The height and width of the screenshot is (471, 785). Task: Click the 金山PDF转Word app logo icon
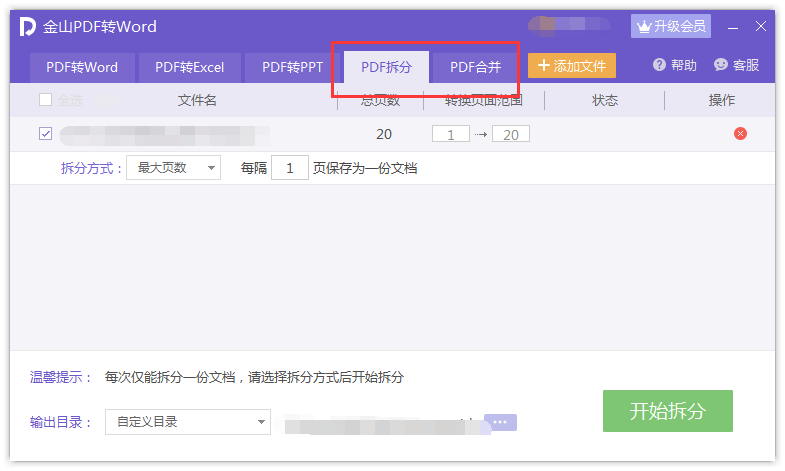(x=28, y=27)
